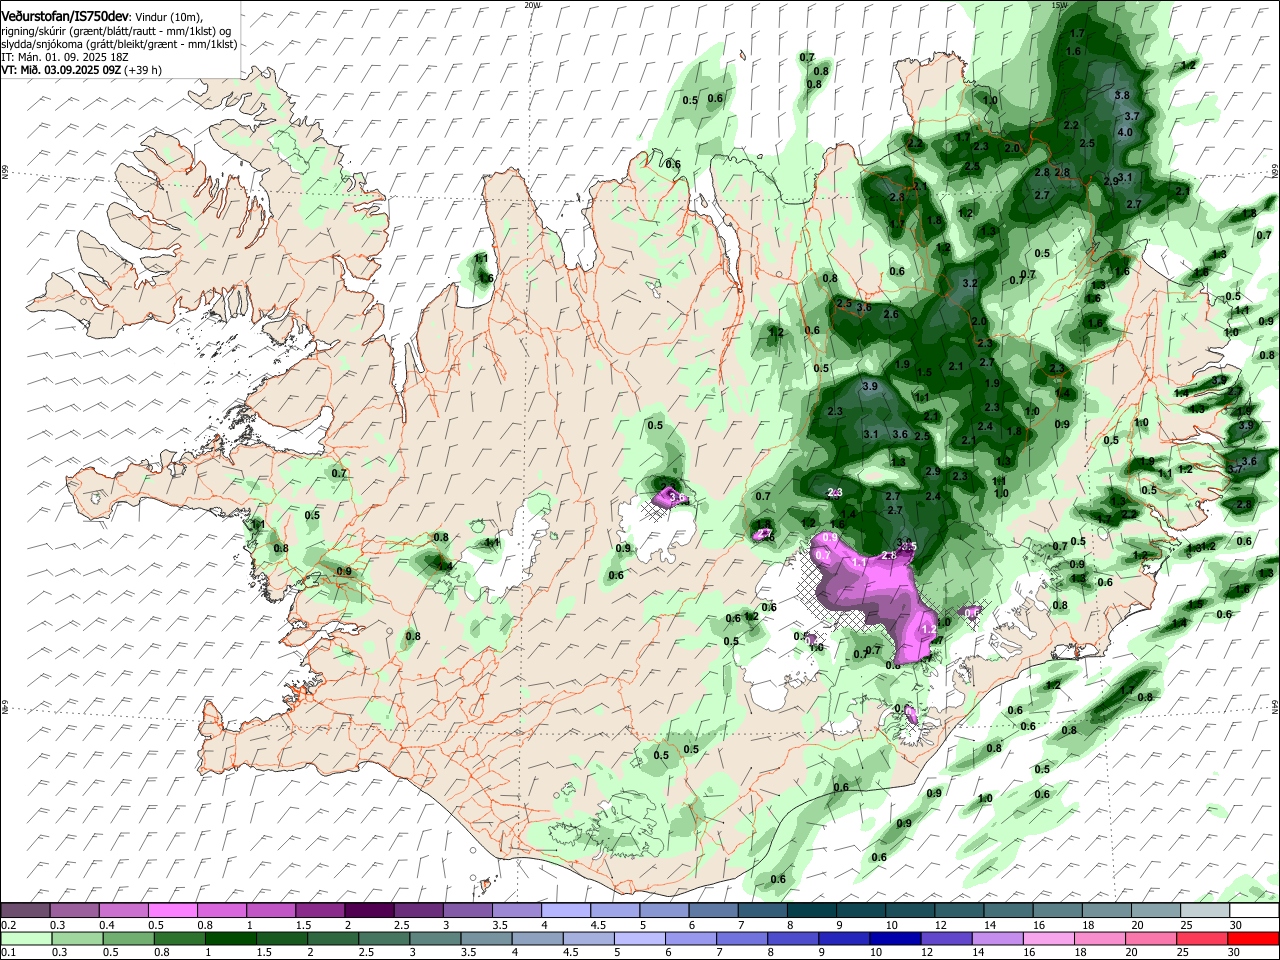Pick lower legend swatch starting at 2
Screen dimensions: 1280x960
[x=332, y=938]
